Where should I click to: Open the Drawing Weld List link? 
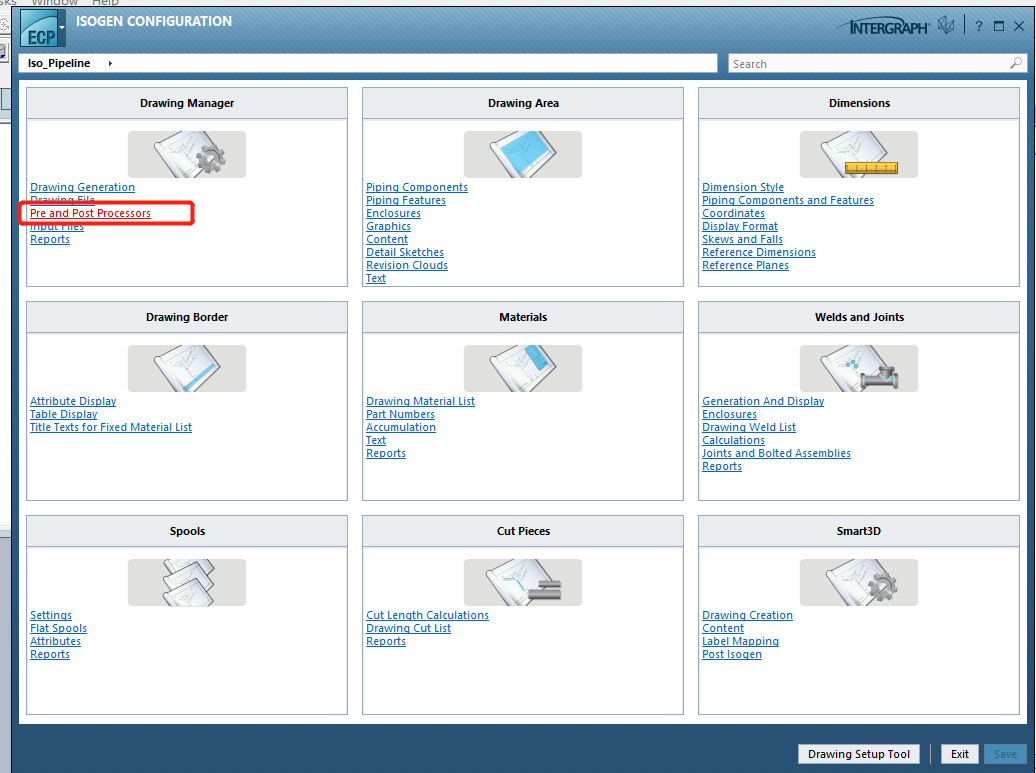pyautogui.click(x=749, y=427)
